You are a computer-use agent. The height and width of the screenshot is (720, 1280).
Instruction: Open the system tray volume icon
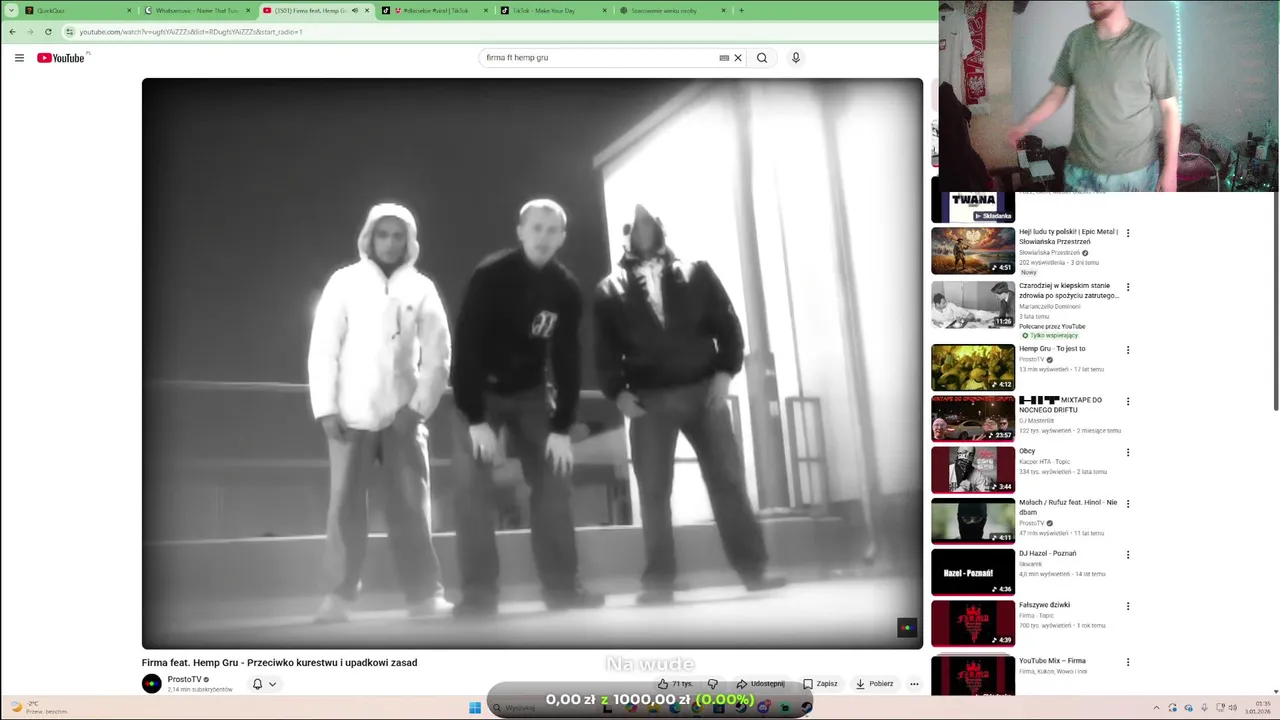point(1233,708)
